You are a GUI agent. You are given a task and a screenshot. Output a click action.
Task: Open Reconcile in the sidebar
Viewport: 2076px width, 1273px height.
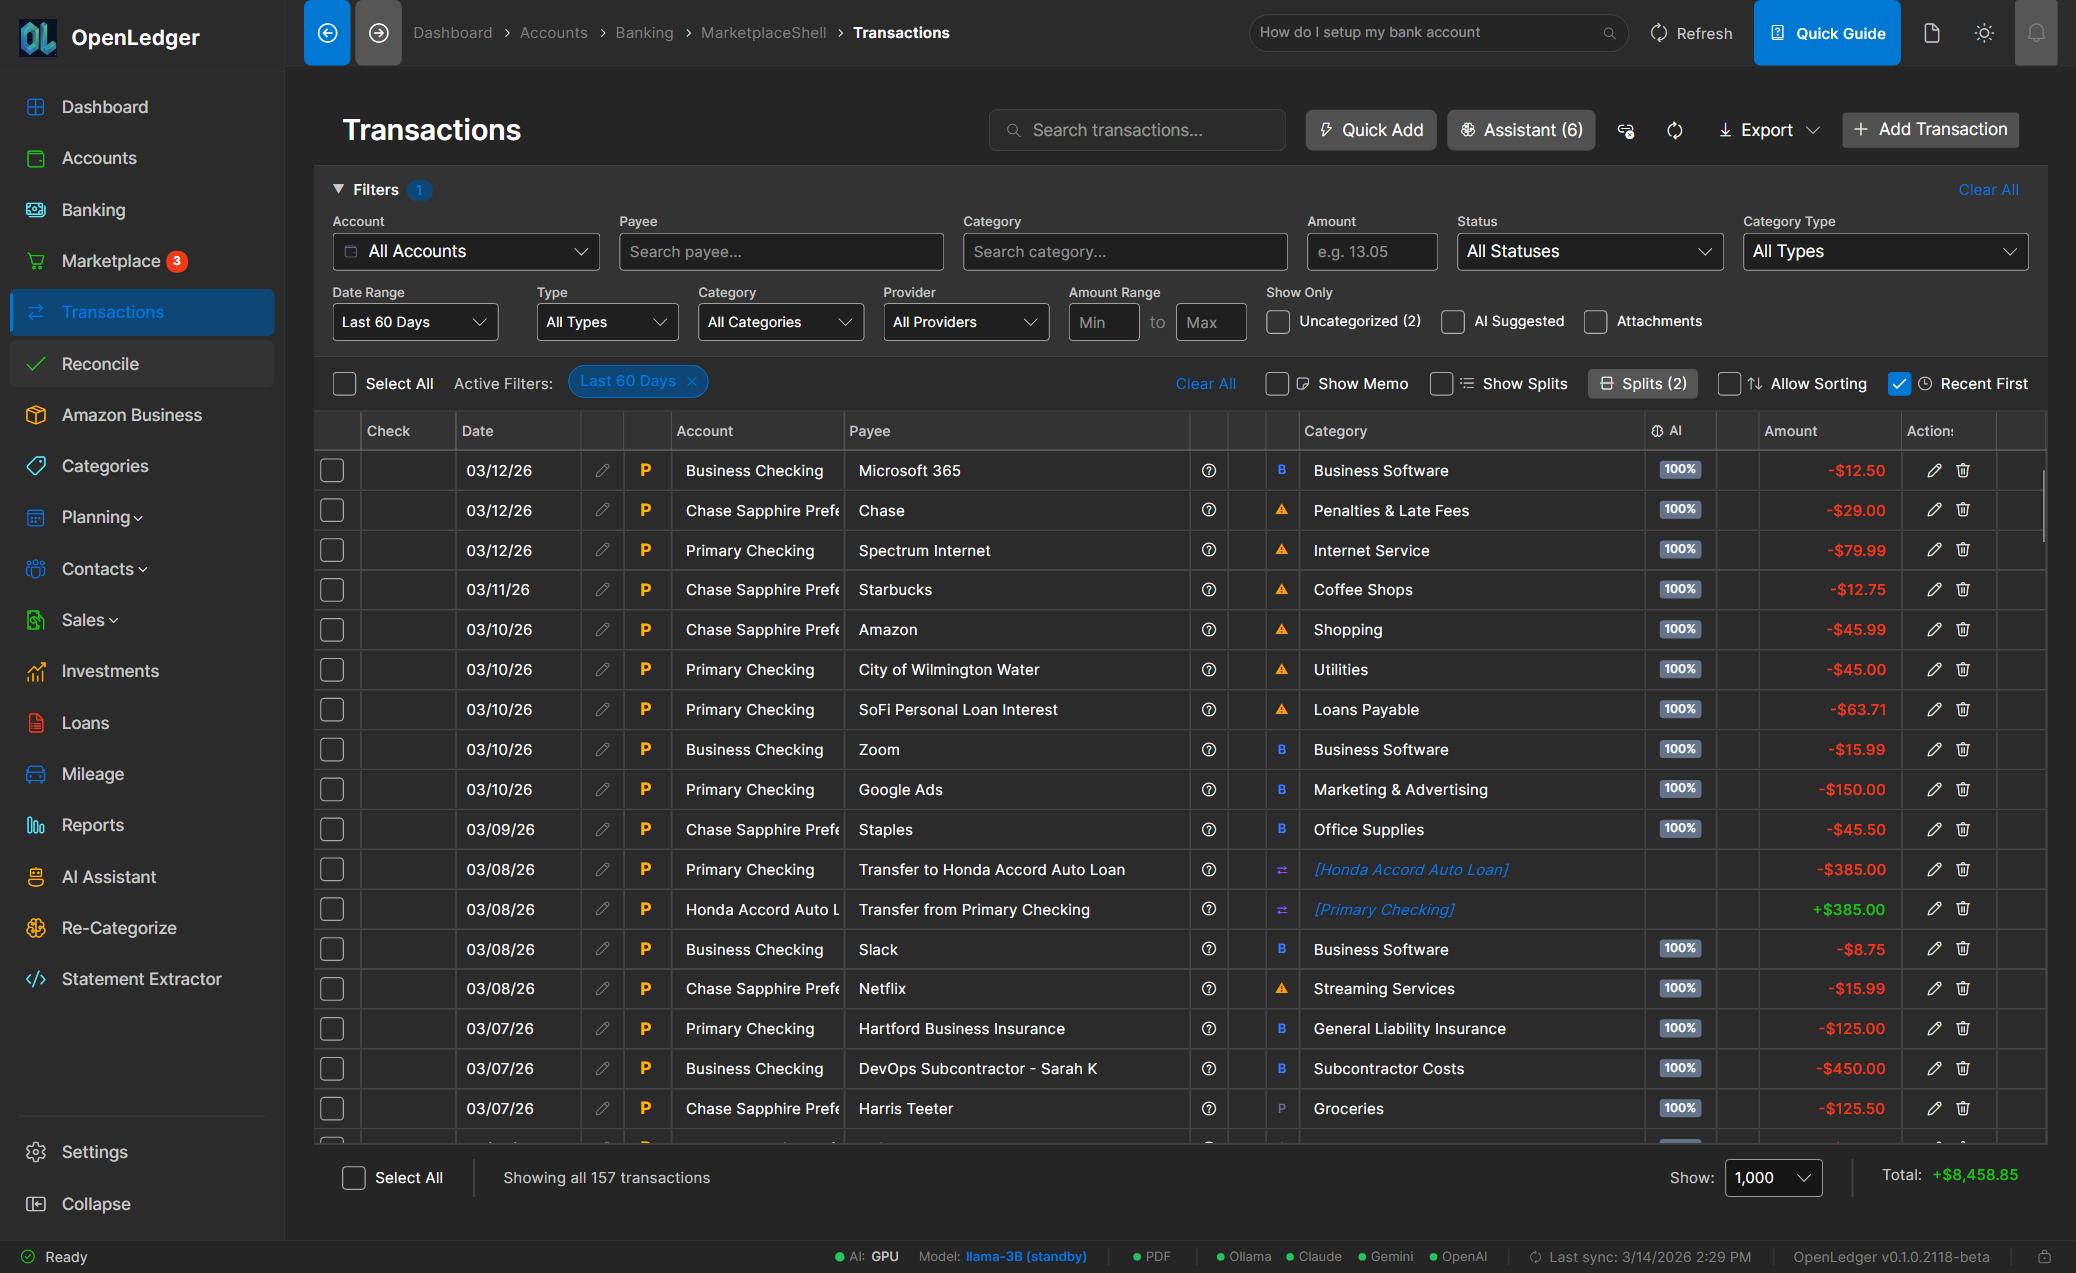(100, 364)
